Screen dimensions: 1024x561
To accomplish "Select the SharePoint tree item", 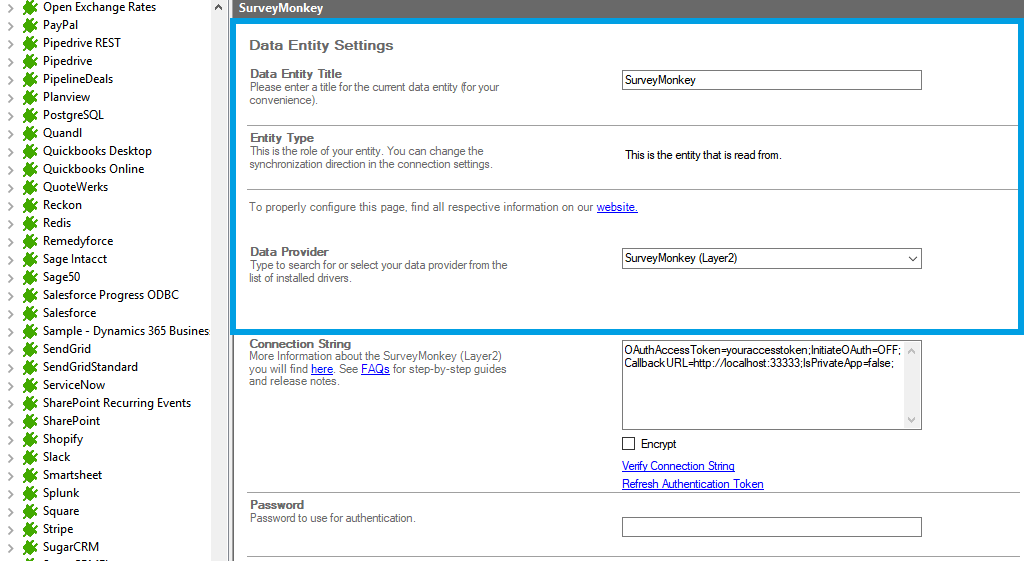I will (71, 421).
